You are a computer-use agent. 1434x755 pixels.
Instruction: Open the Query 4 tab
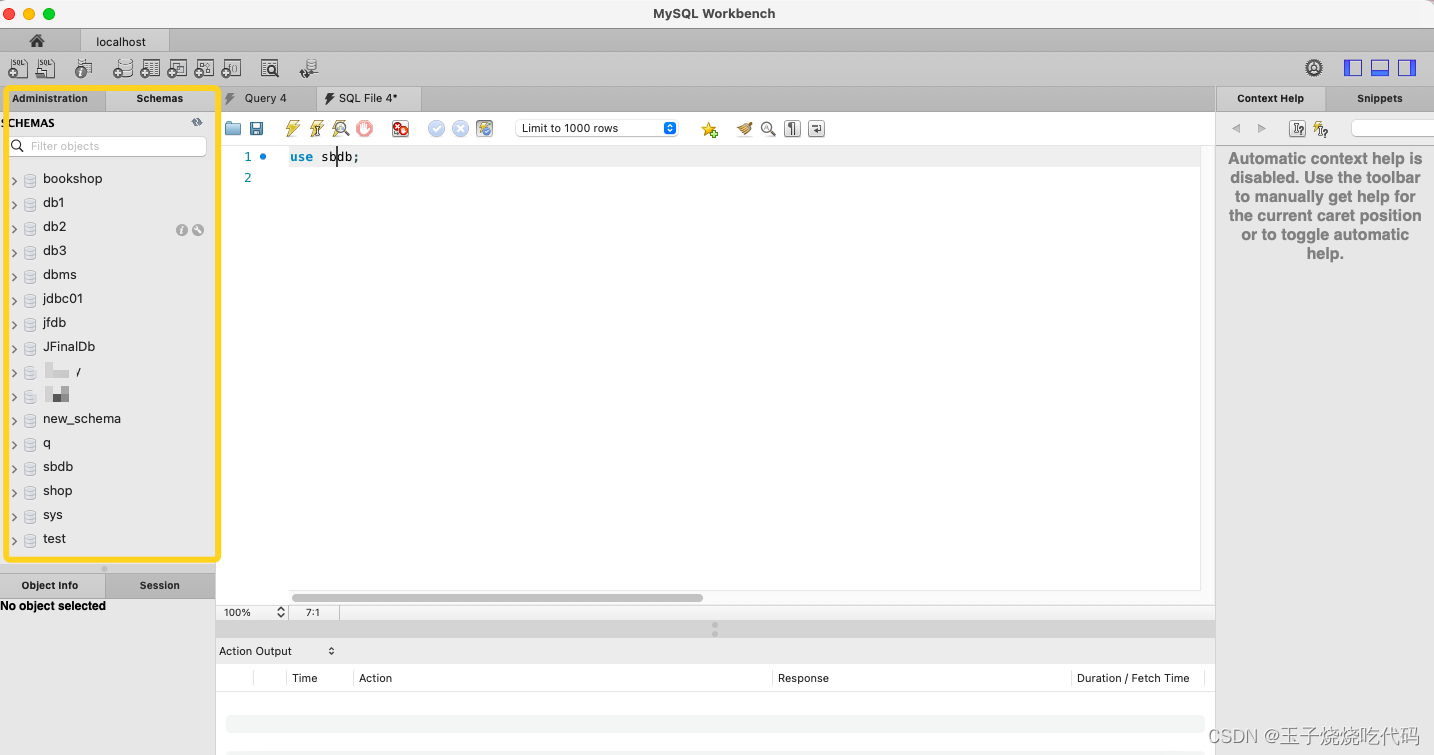(x=266, y=98)
